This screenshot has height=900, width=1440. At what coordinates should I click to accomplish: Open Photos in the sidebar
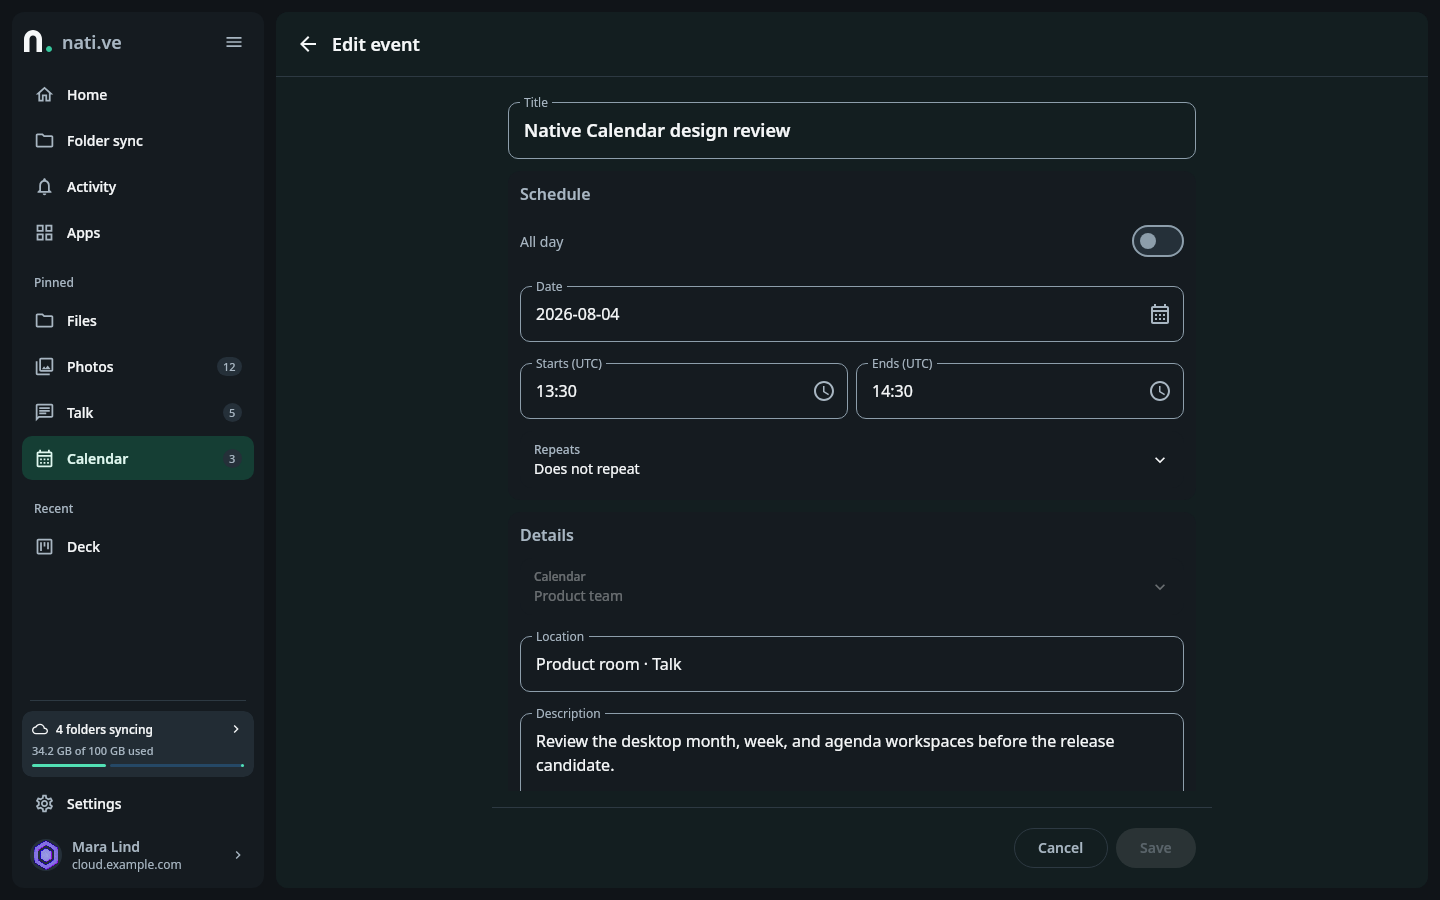[138, 367]
